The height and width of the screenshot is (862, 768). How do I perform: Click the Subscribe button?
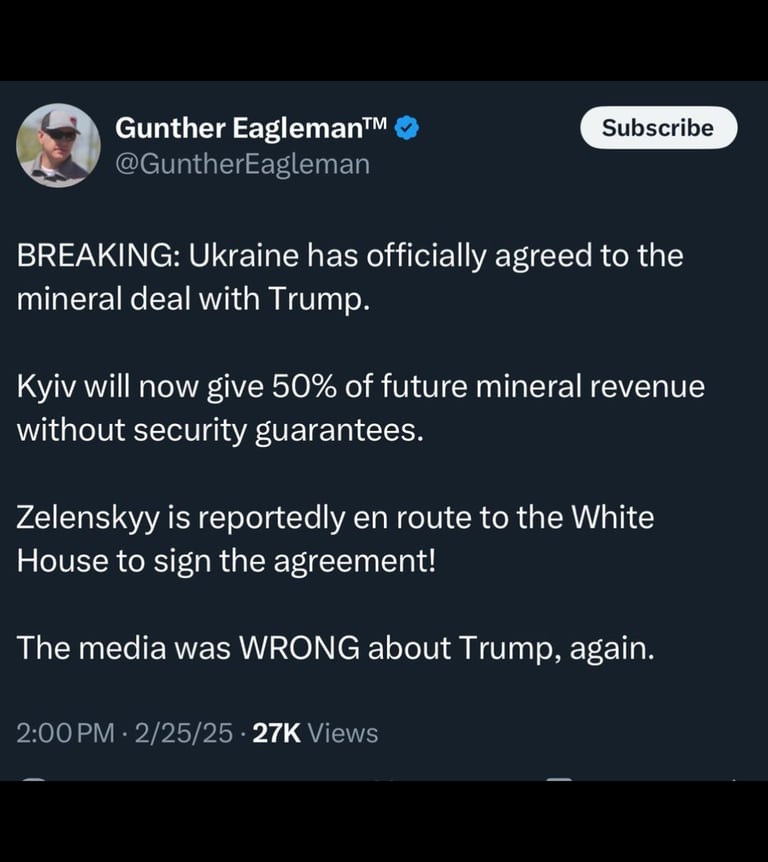pos(658,128)
